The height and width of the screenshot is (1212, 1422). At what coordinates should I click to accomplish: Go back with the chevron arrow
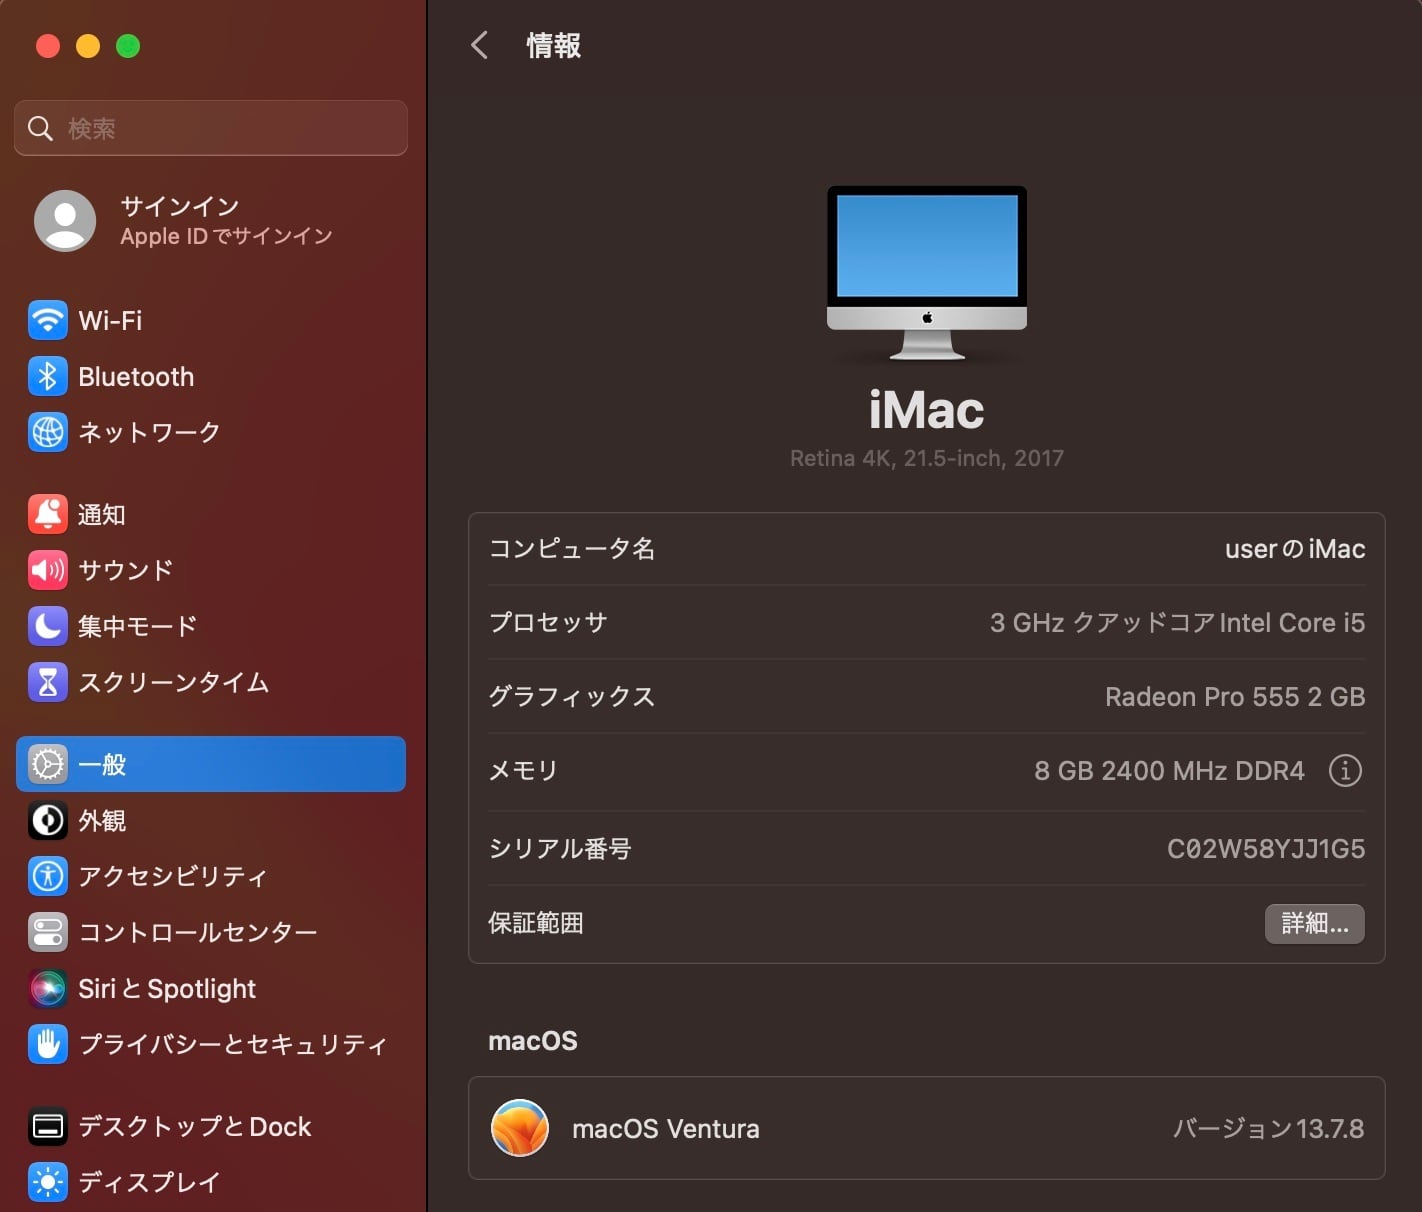(479, 45)
